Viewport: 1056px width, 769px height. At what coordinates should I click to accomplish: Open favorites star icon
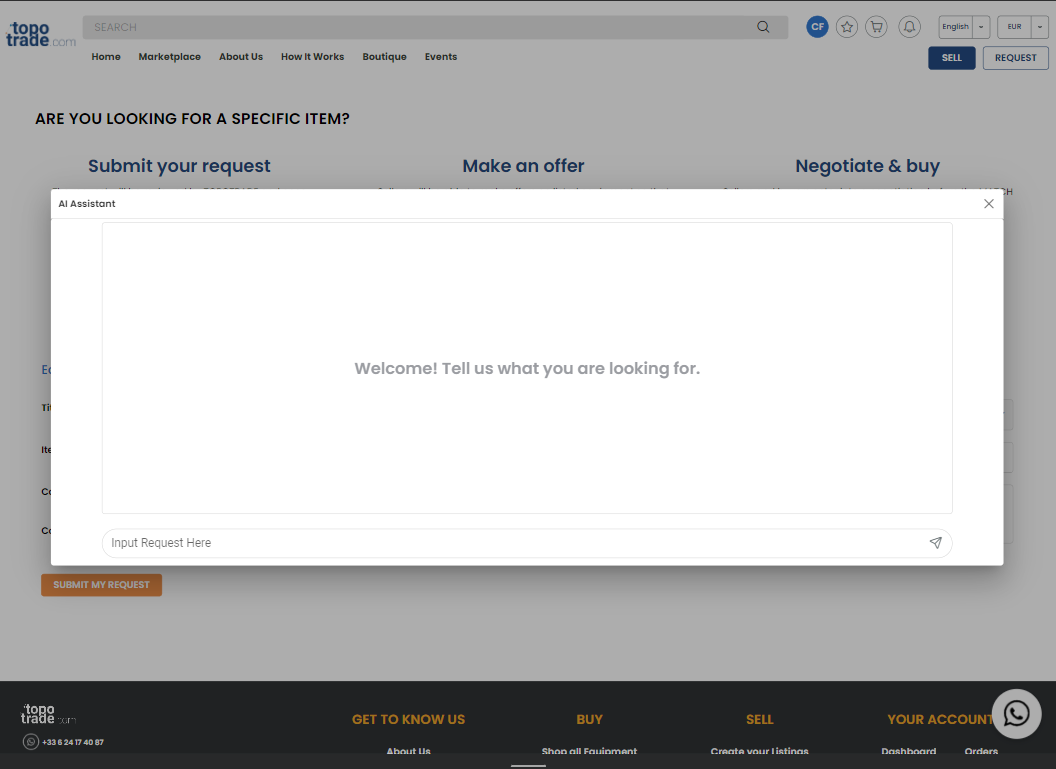[847, 27]
